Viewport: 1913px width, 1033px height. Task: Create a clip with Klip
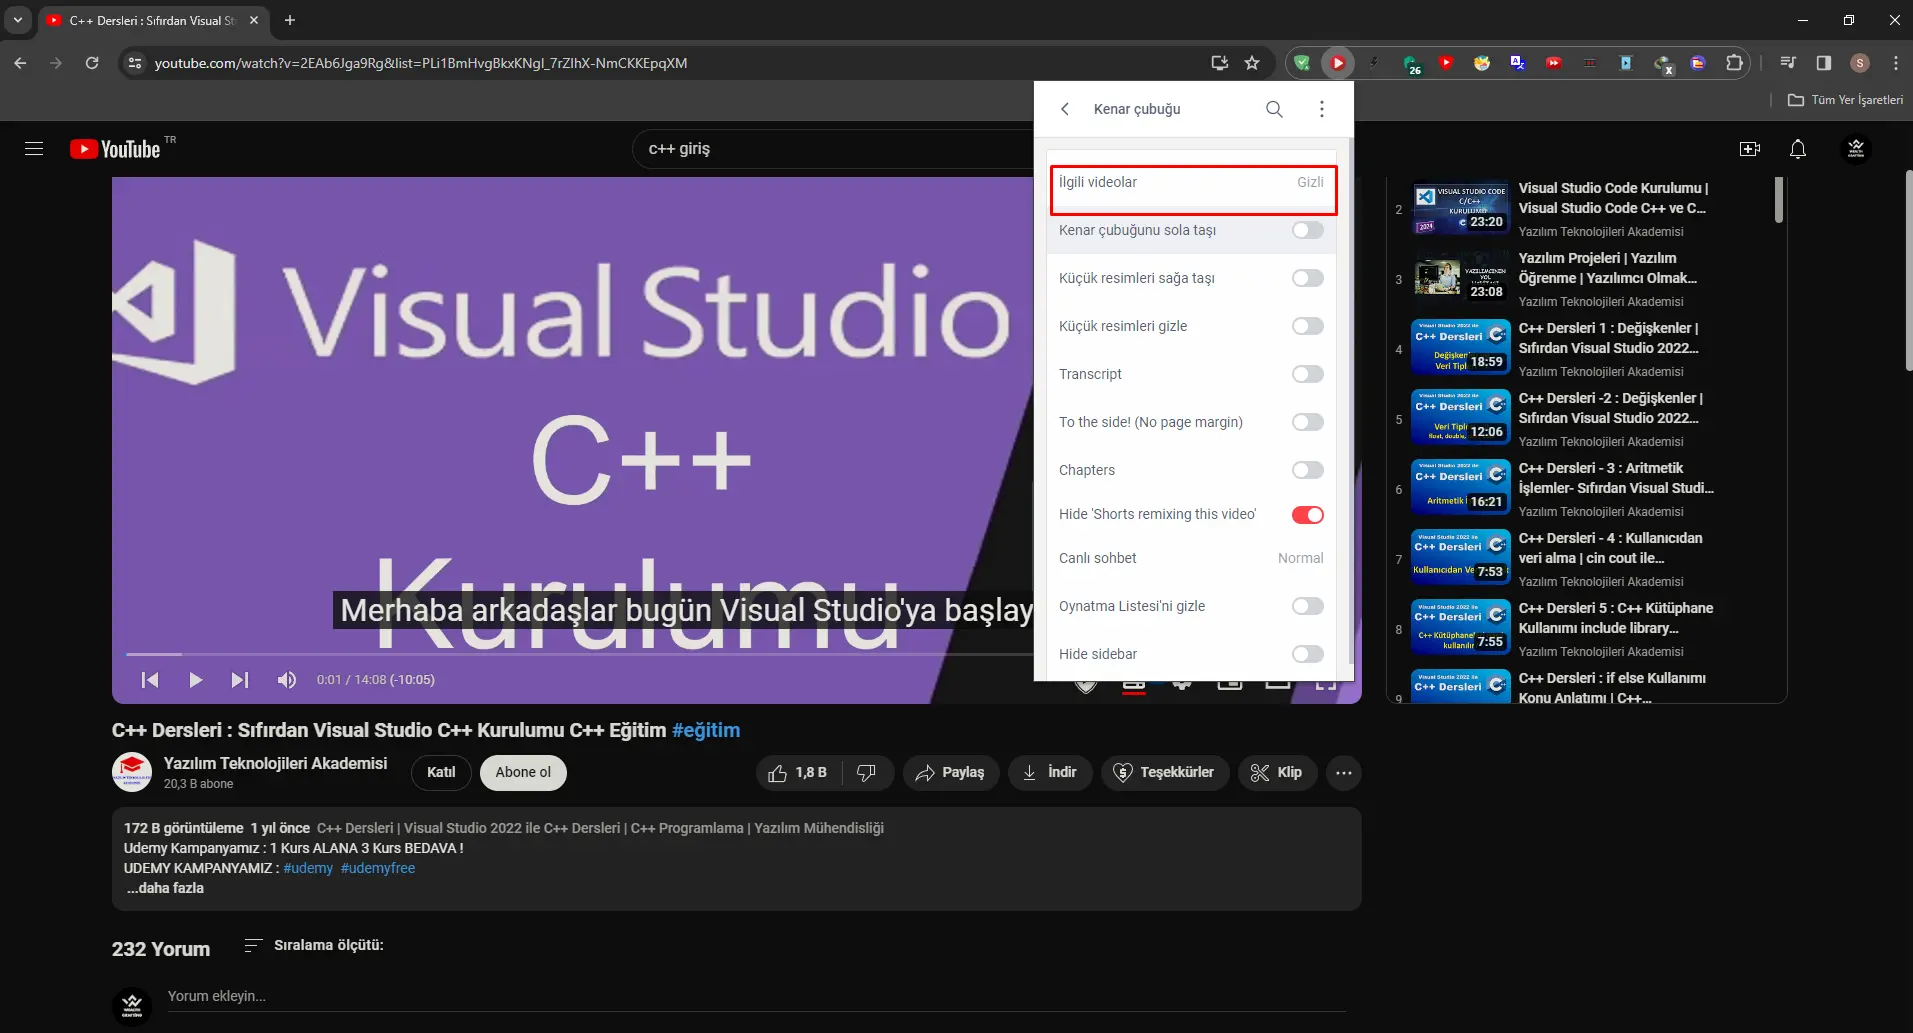1277,773
